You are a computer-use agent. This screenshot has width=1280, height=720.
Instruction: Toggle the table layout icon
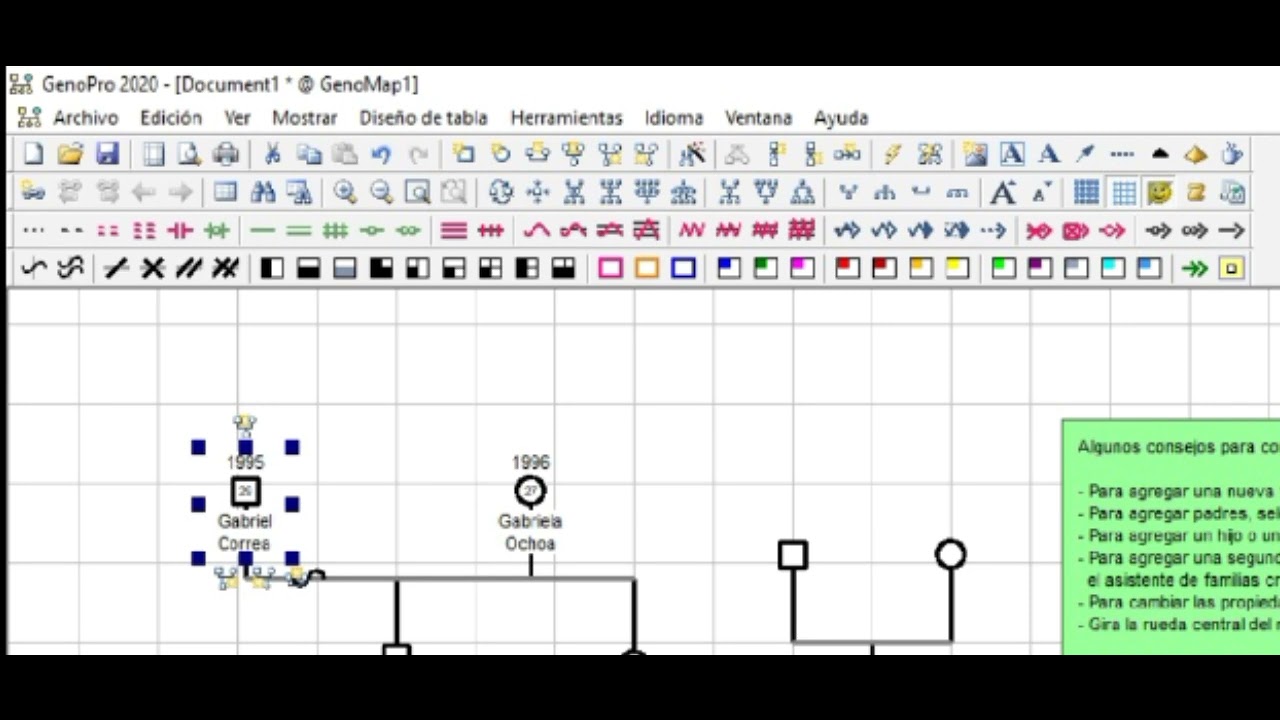pos(226,192)
